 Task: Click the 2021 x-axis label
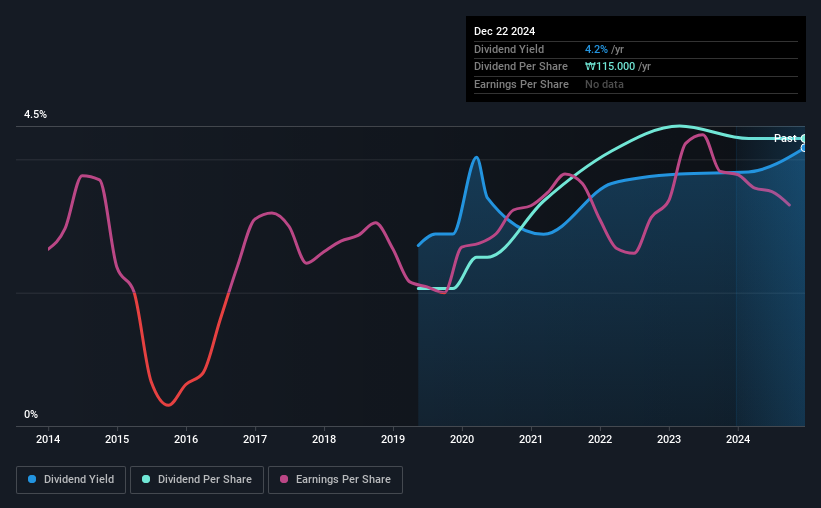tap(531, 439)
